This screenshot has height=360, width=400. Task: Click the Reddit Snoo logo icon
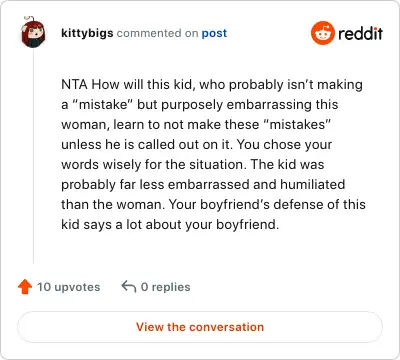[x=322, y=33]
